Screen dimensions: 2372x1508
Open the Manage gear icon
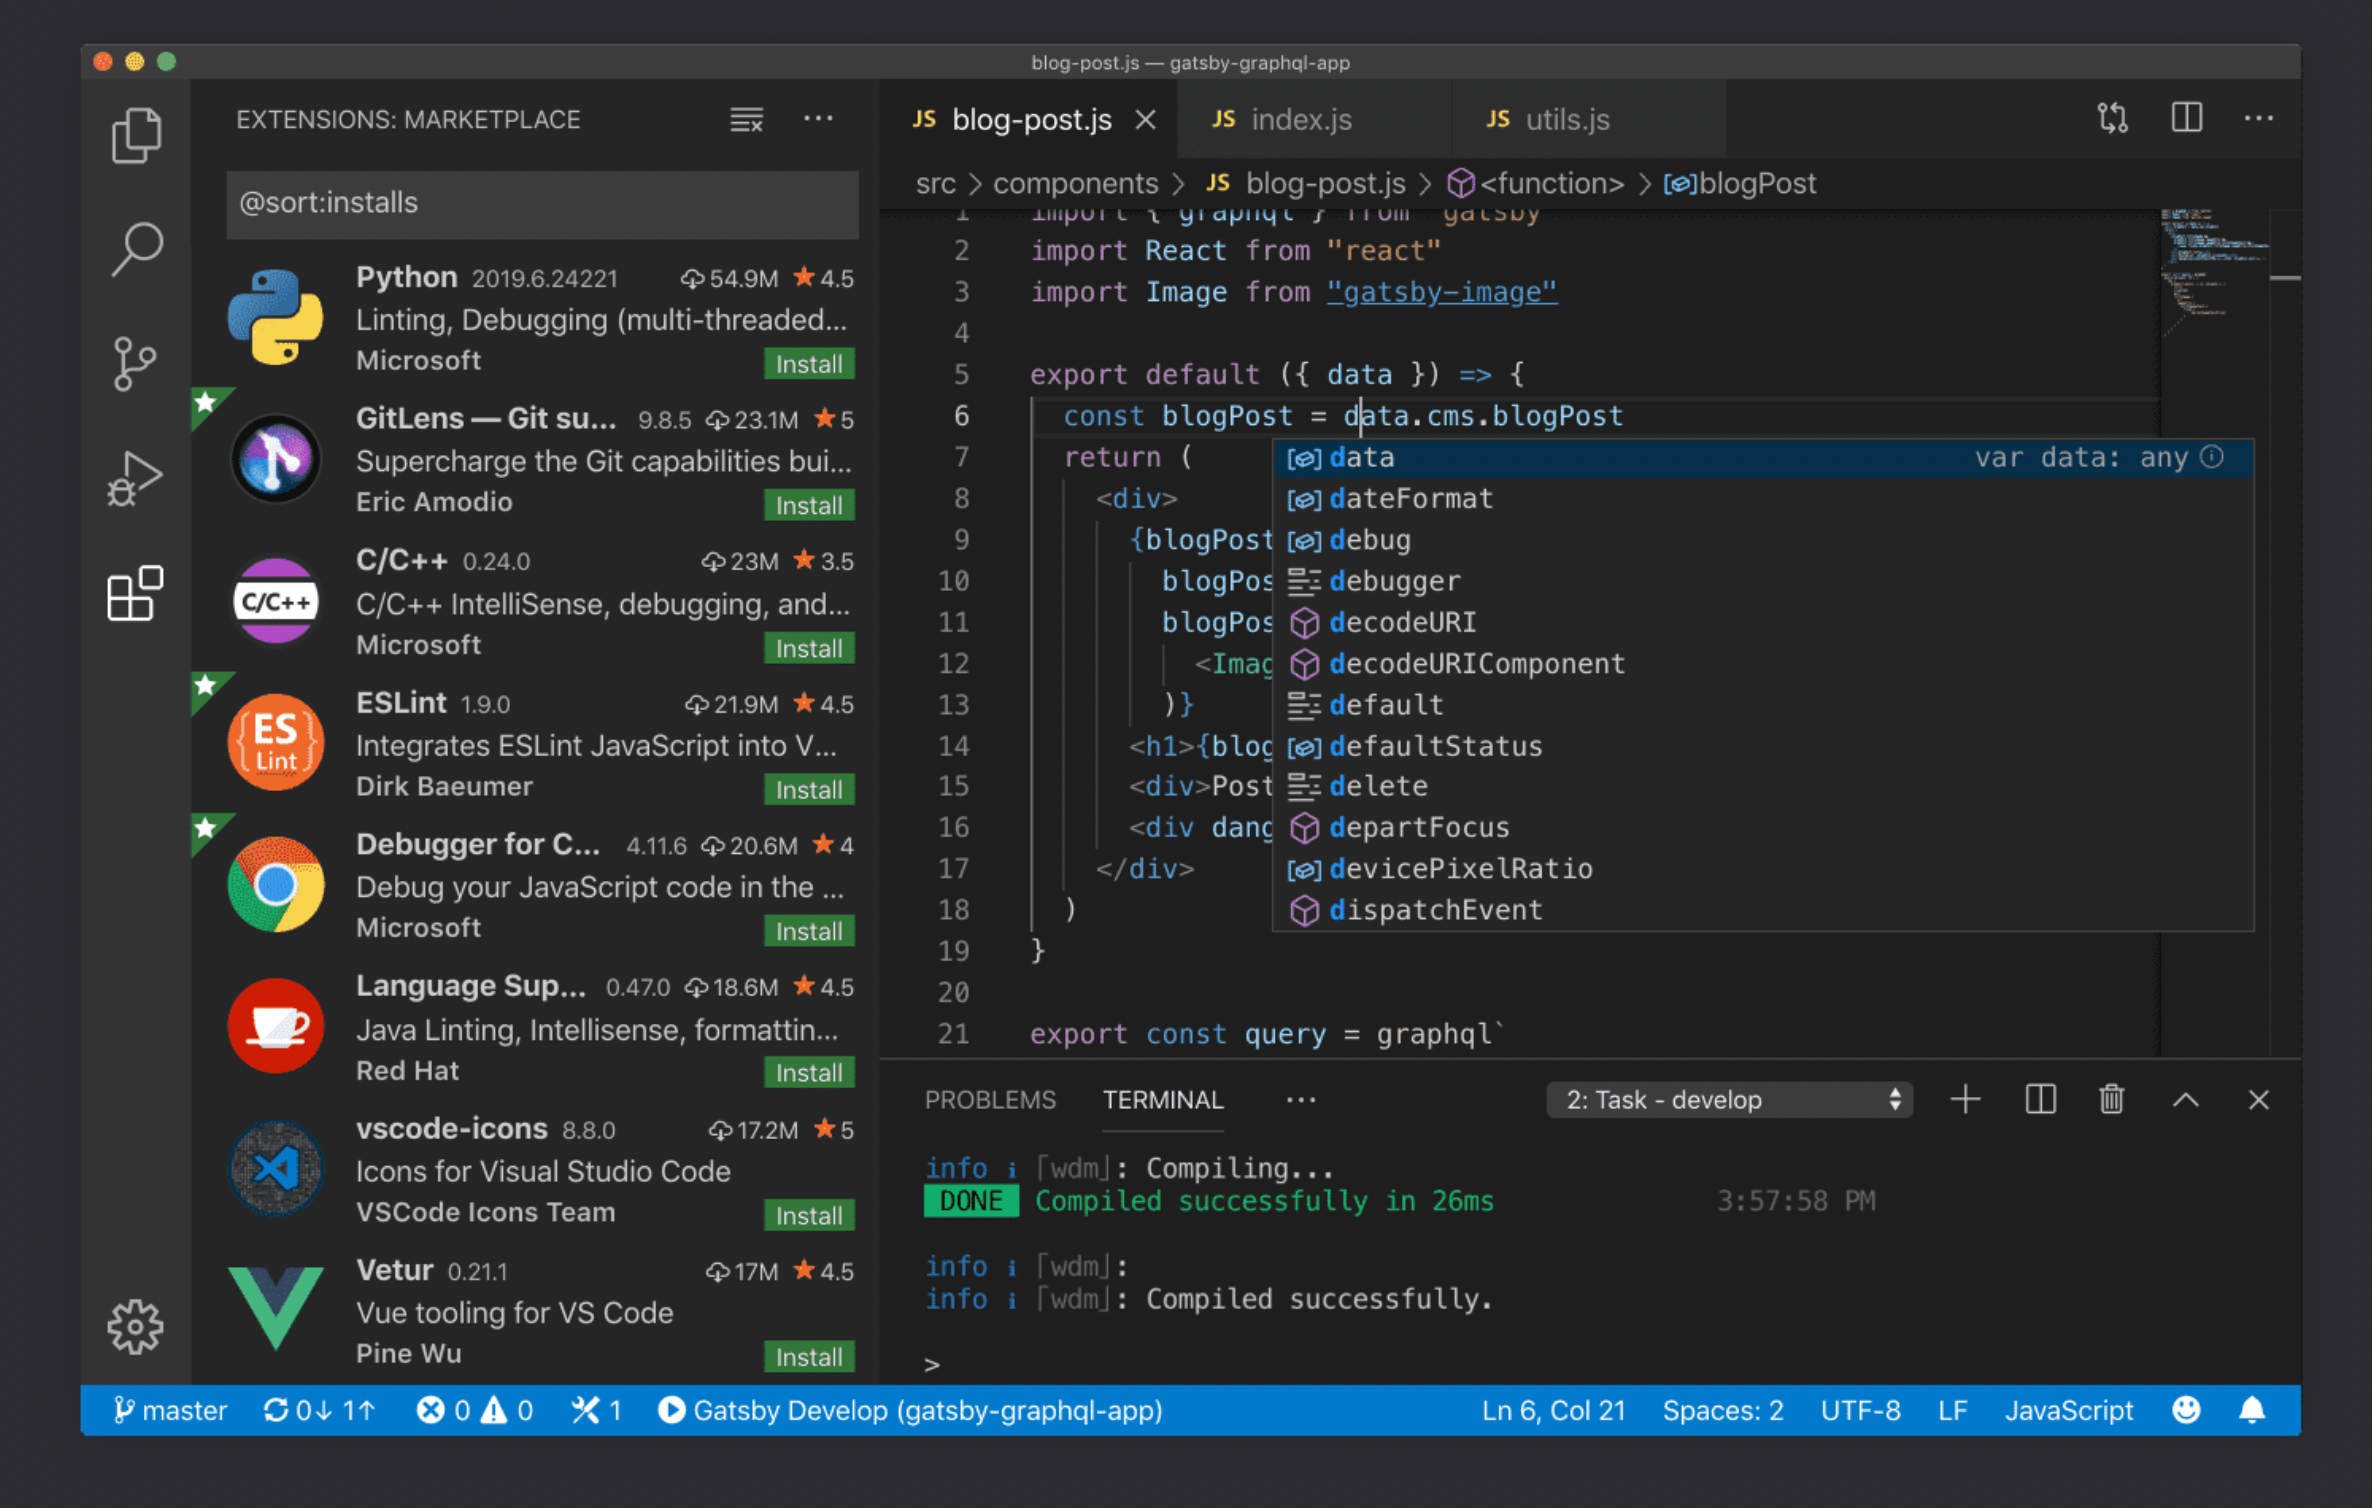click(135, 1327)
